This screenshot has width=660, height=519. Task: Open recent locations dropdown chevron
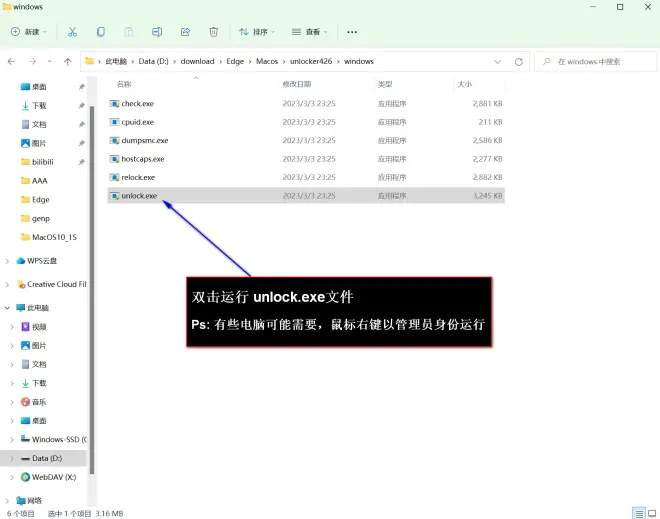(50, 61)
